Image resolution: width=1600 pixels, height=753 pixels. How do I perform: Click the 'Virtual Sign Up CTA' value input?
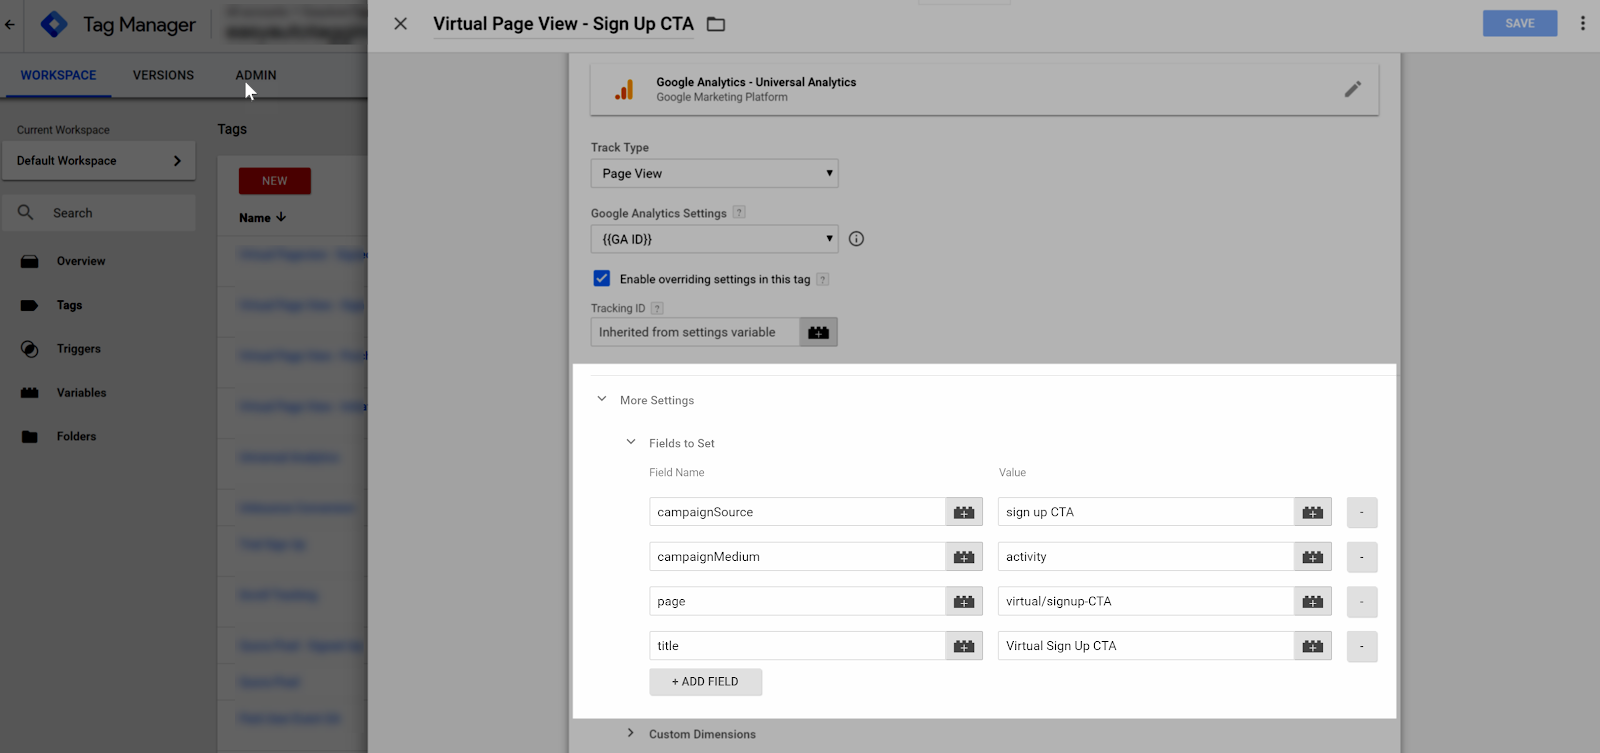(x=1146, y=646)
